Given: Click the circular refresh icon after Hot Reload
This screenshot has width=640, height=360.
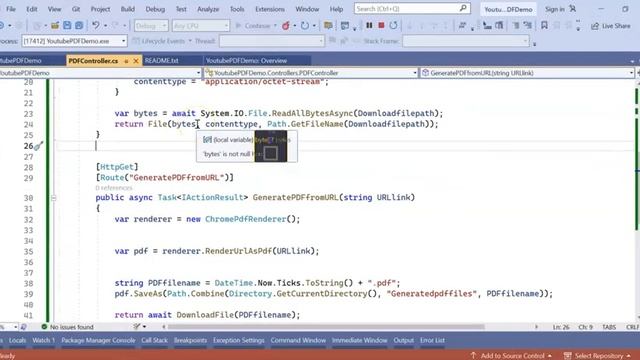Looking at the screenshot, I should (305, 26).
